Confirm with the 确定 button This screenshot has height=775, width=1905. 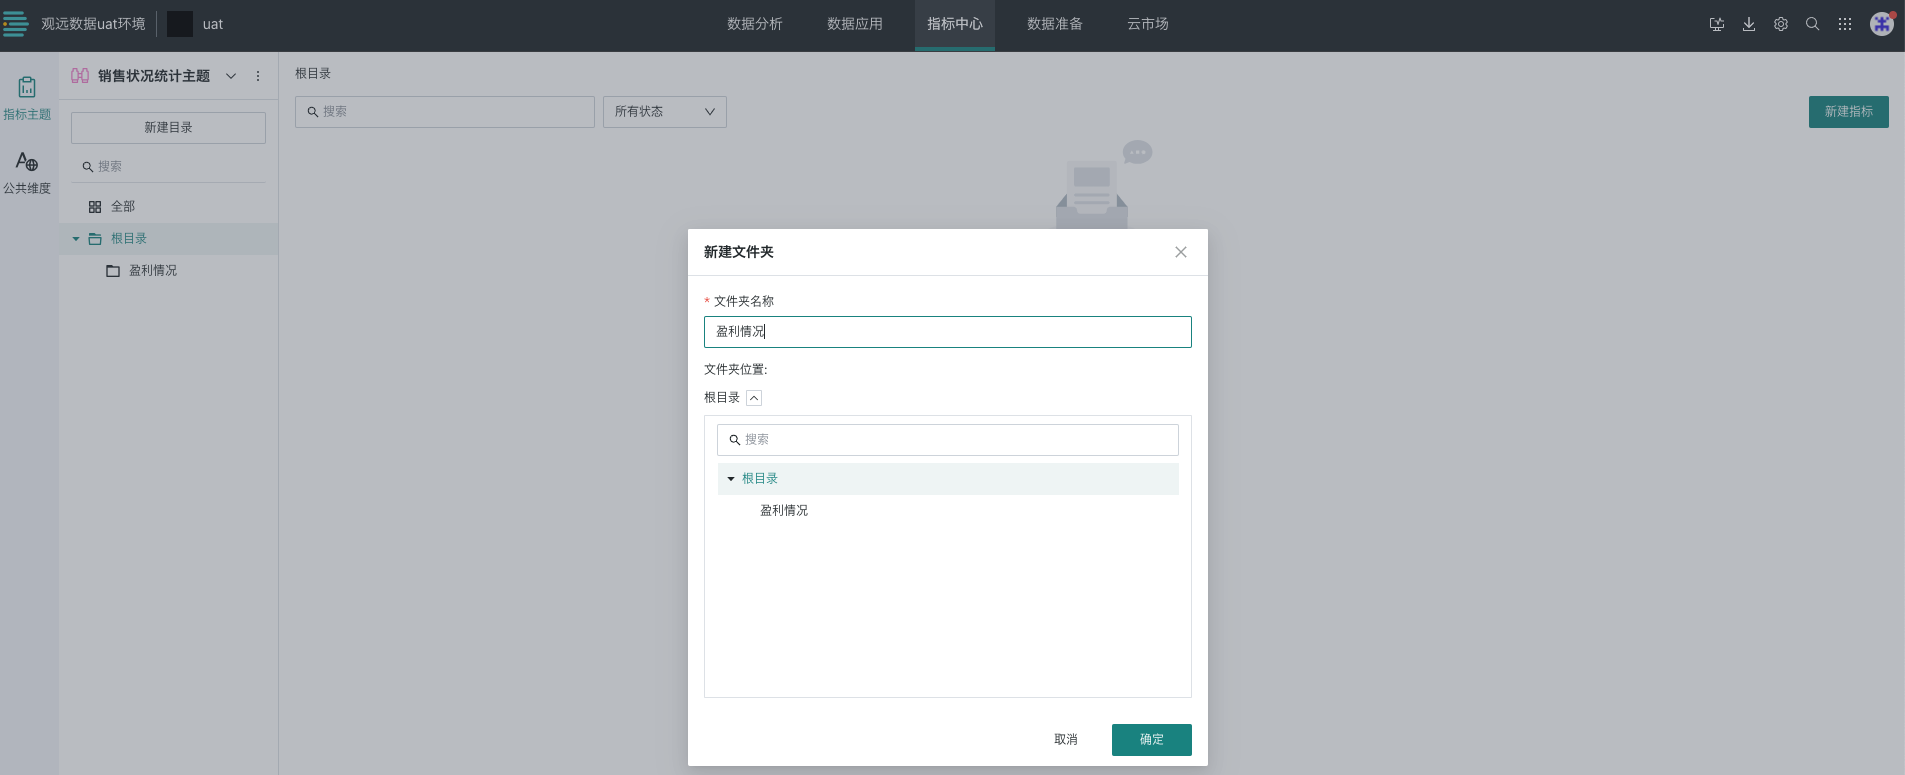tap(1152, 740)
